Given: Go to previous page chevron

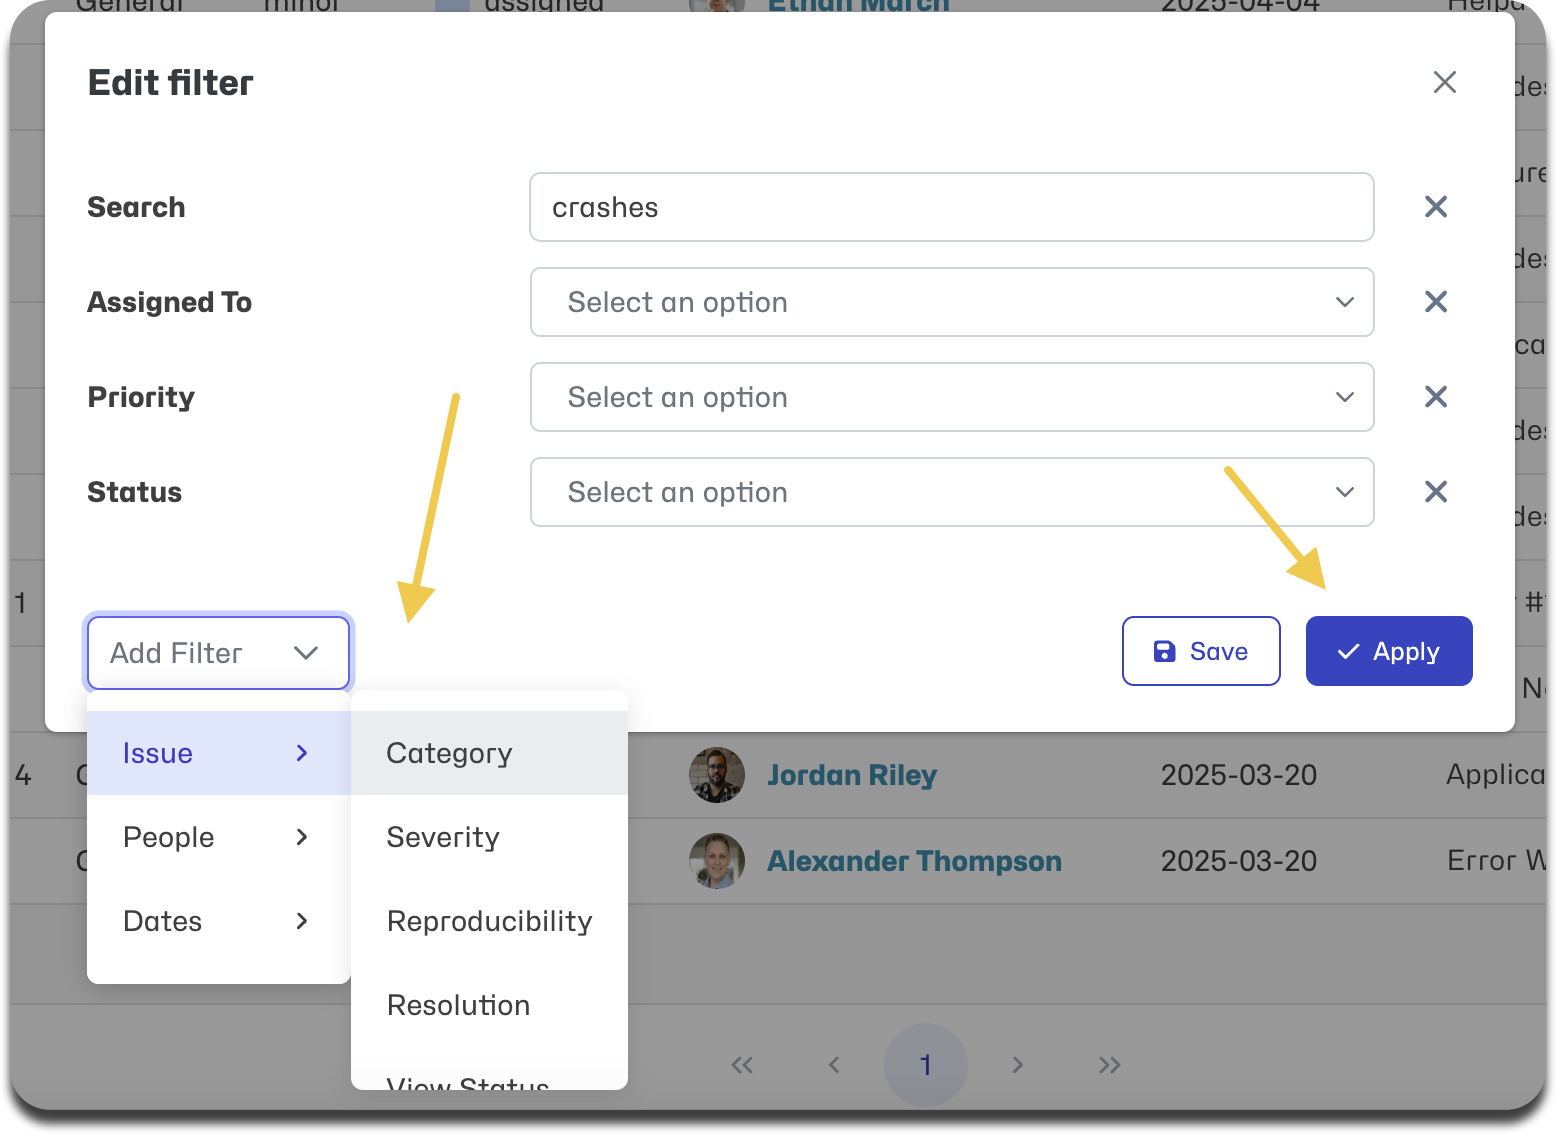Looking at the screenshot, I should (834, 1065).
